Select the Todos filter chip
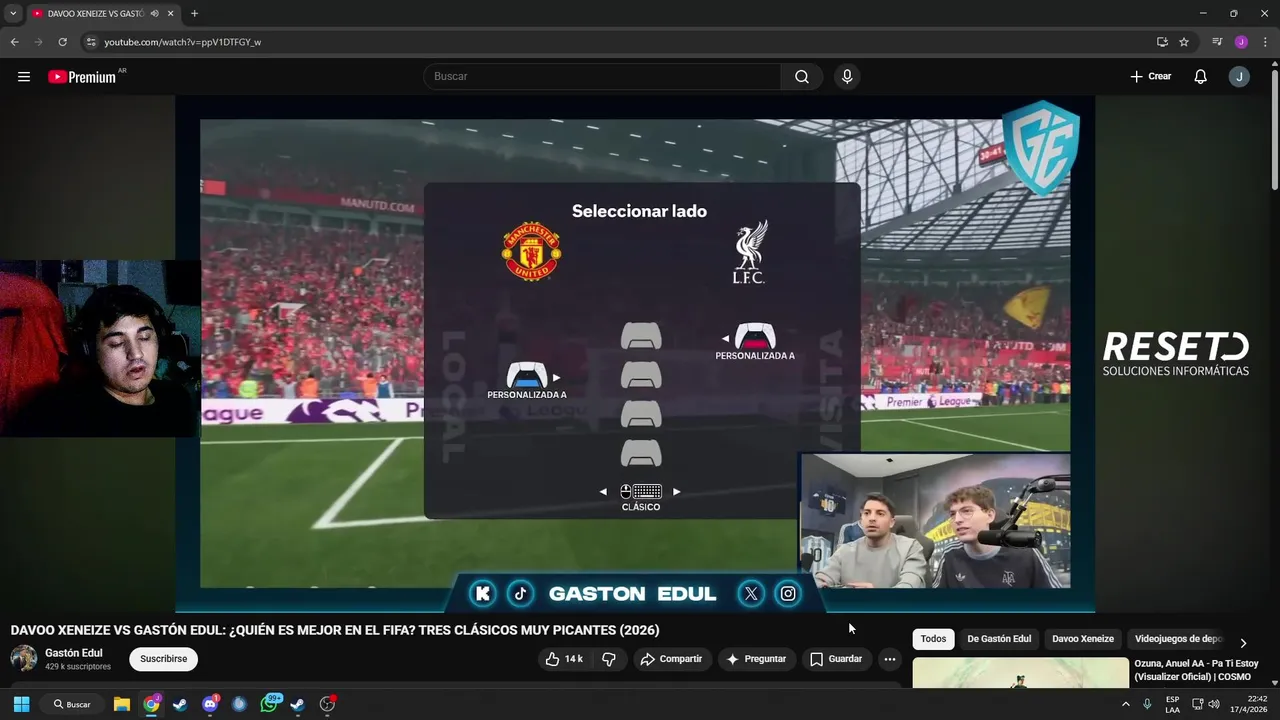Screen dimensions: 1280x720 [933, 639]
